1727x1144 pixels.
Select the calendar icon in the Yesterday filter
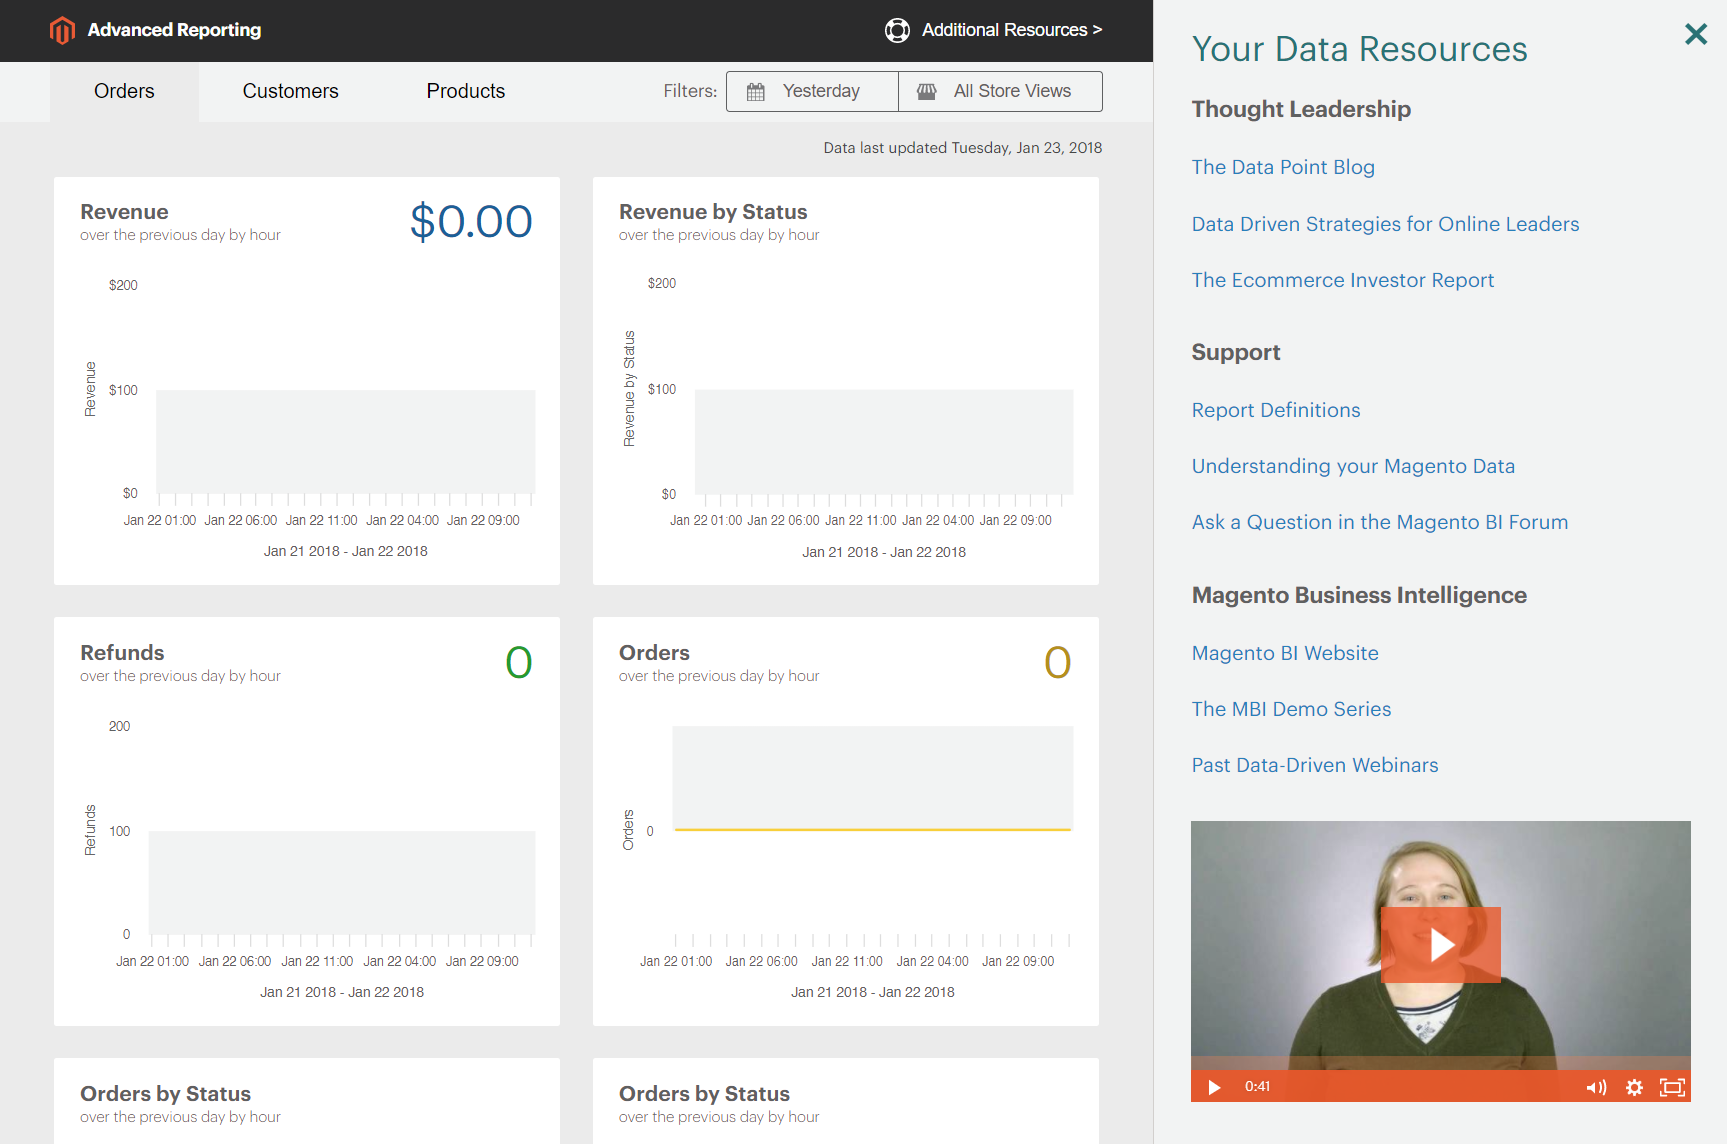coord(756,91)
